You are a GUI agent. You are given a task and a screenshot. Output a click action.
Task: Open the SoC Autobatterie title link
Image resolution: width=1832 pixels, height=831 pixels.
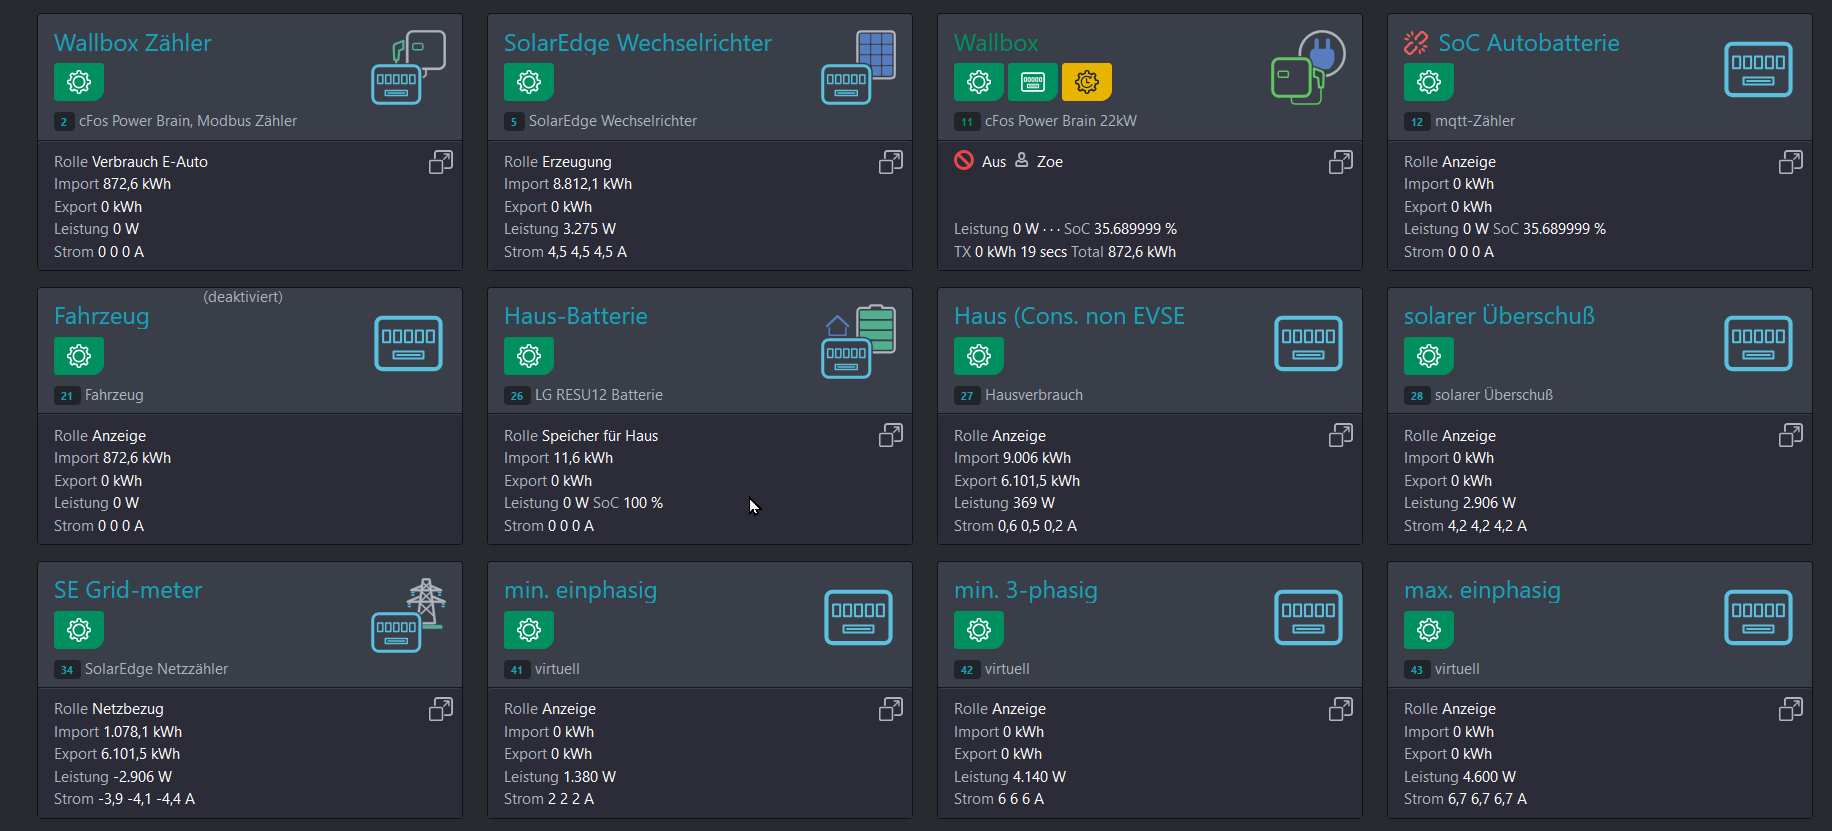tap(1529, 43)
